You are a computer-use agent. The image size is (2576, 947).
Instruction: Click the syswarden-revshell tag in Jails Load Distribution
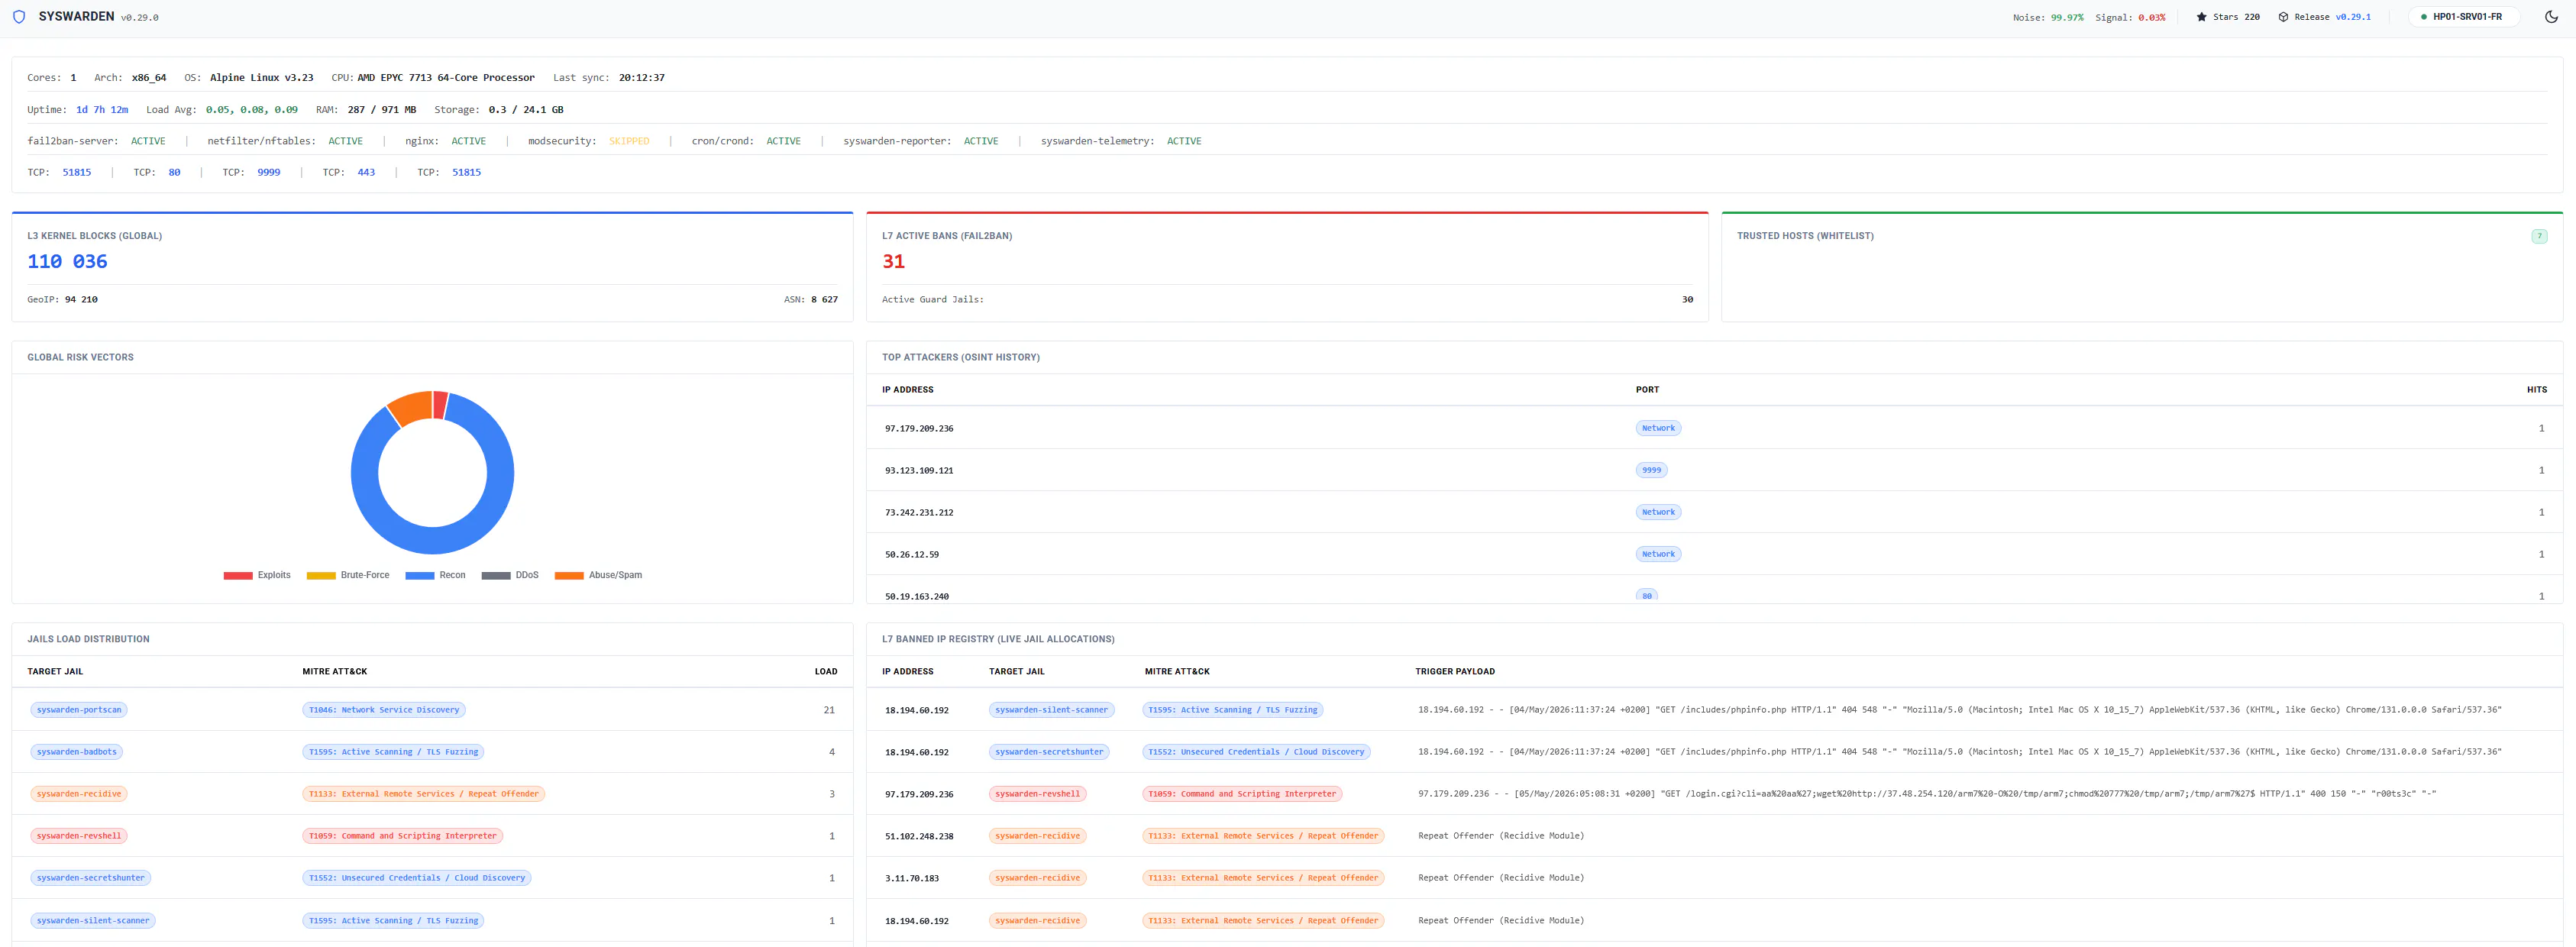click(79, 836)
